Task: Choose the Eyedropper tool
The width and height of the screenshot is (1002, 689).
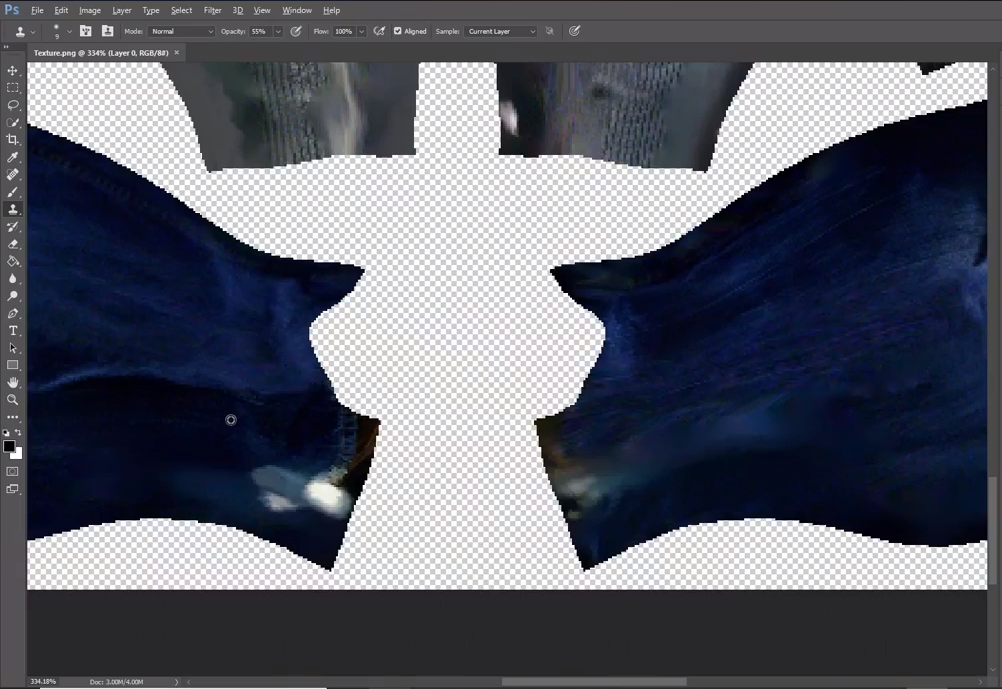Action: click(x=13, y=157)
